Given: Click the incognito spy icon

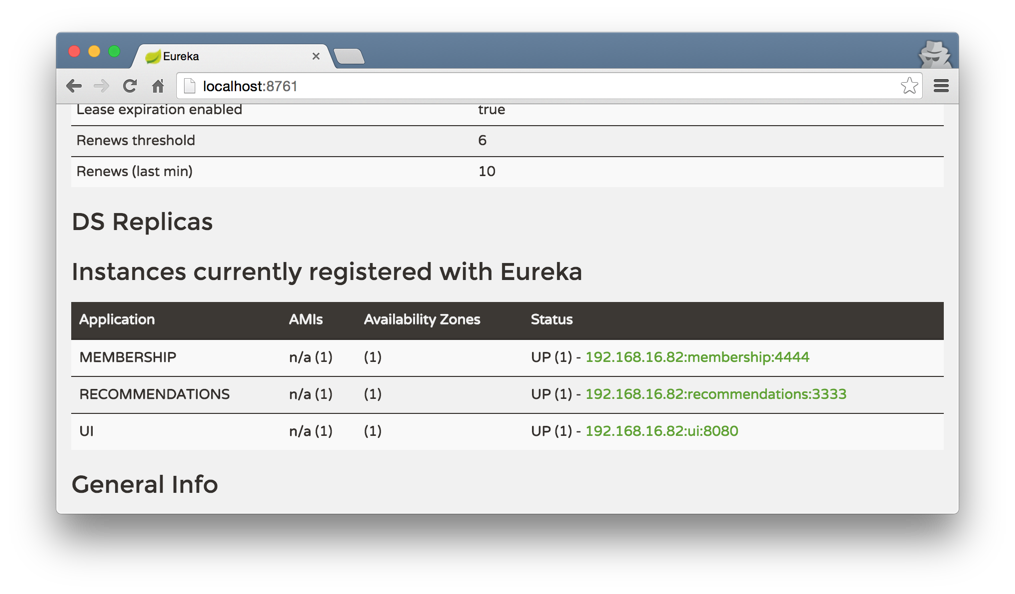Looking at the screenshot, I should [935, 54].
